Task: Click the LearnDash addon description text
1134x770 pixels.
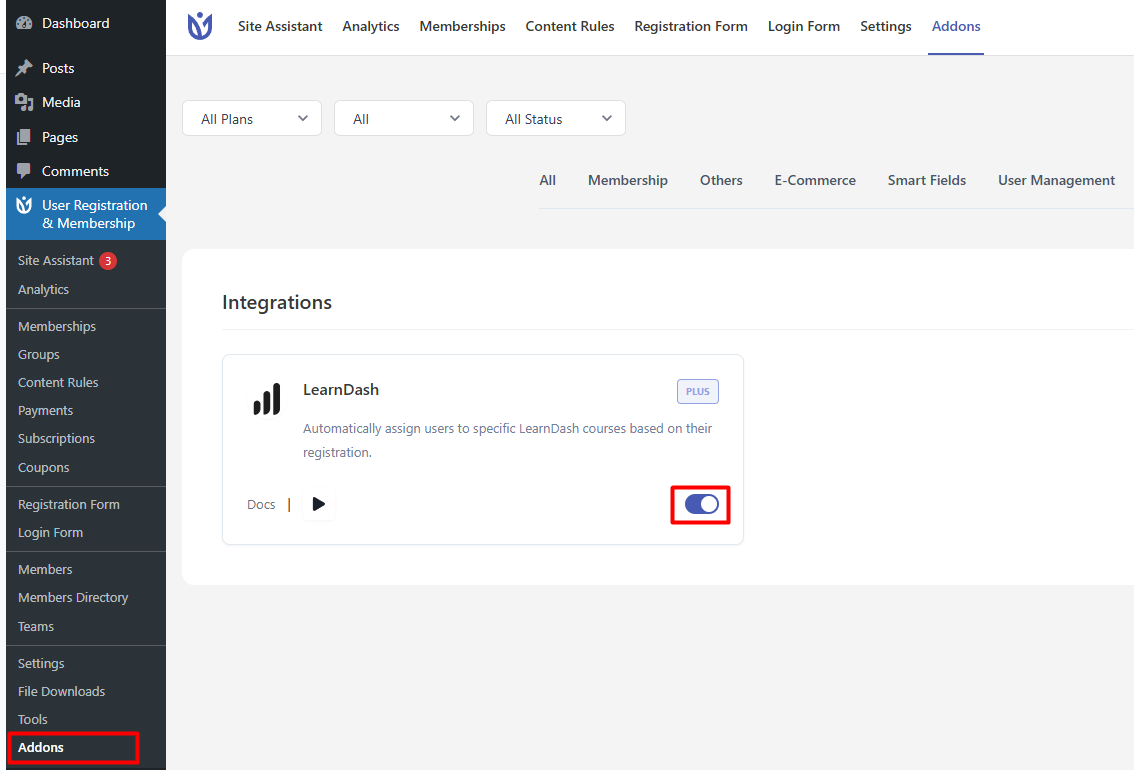Action: (x=508, y=440)
